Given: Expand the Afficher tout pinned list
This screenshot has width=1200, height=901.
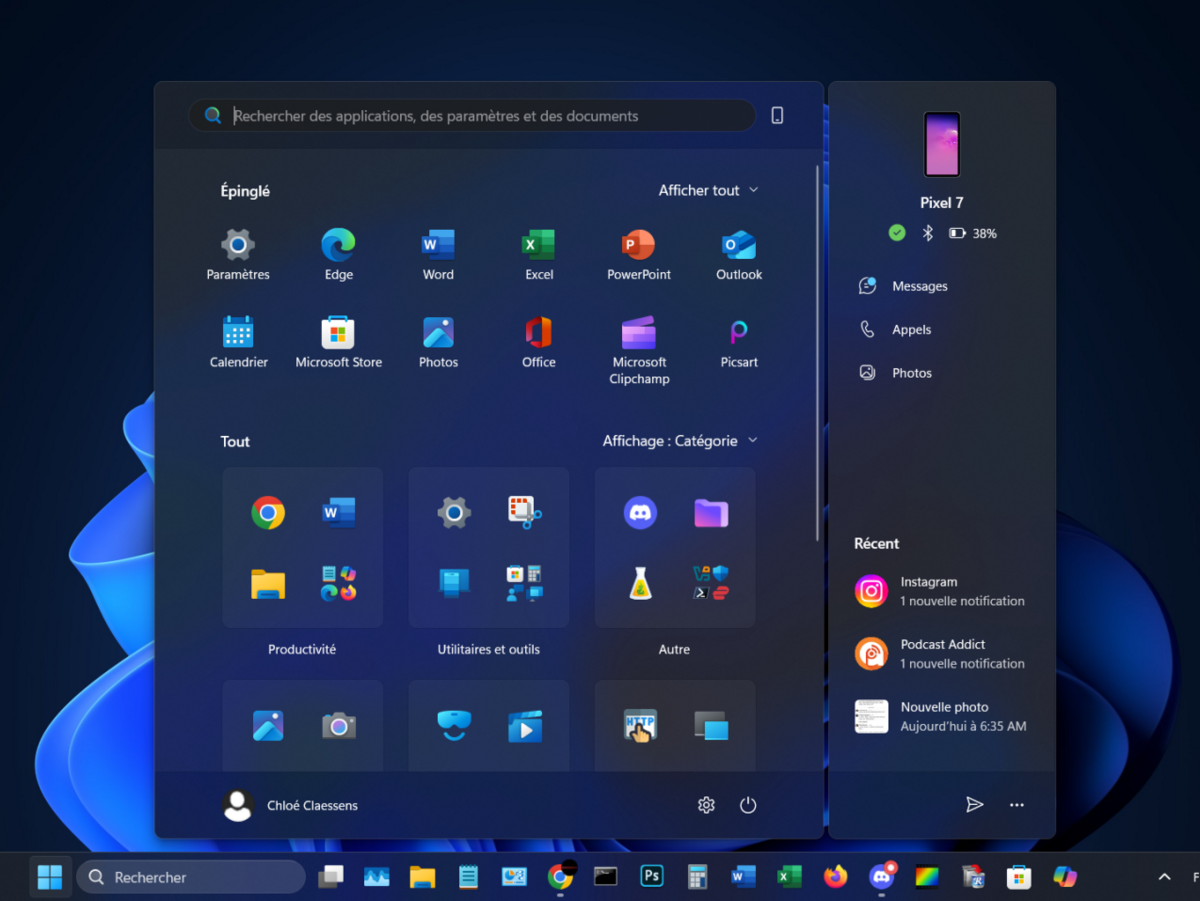Looking at the screenshot, I should [708, 190].
